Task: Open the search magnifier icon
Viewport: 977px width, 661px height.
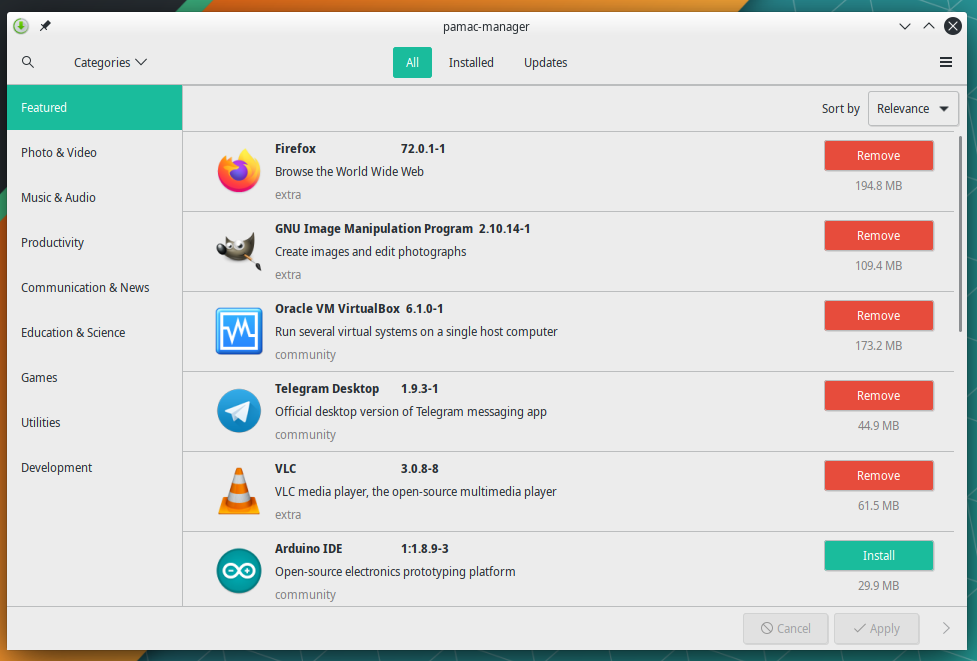Action: 28,61
